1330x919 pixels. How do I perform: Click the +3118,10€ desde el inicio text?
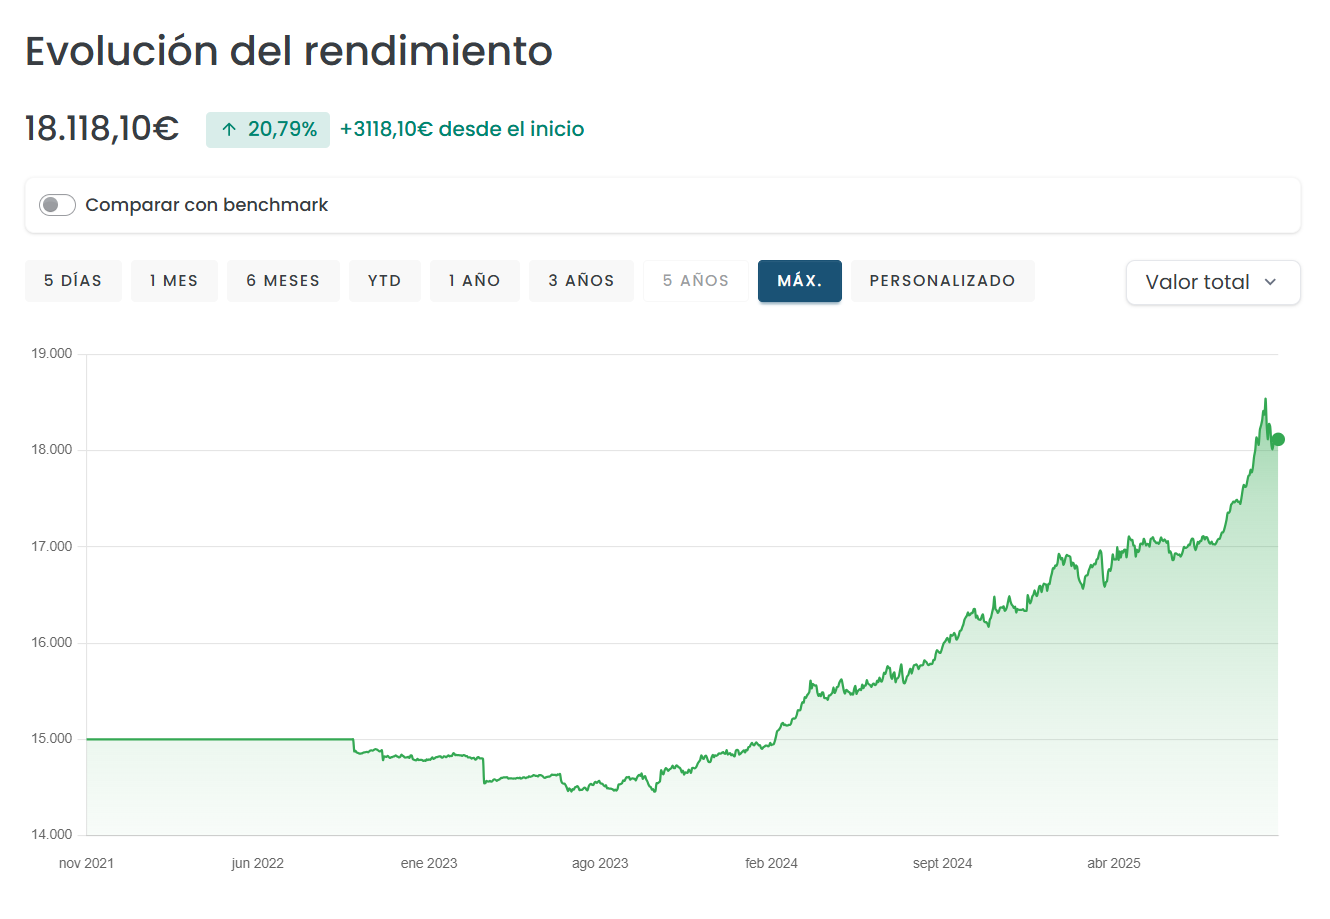point(462,129)
